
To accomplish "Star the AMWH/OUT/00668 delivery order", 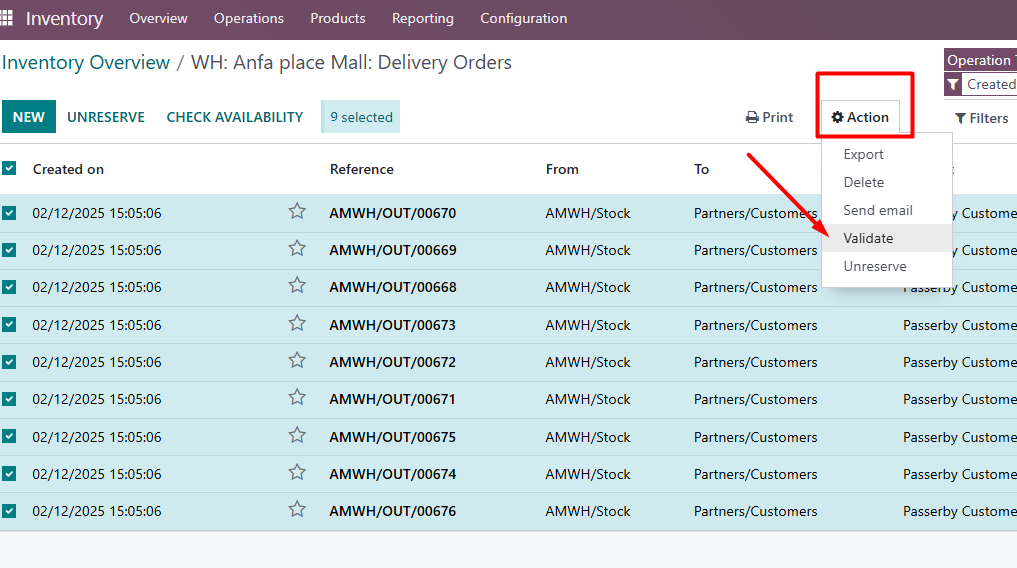I will click(297, 285).
